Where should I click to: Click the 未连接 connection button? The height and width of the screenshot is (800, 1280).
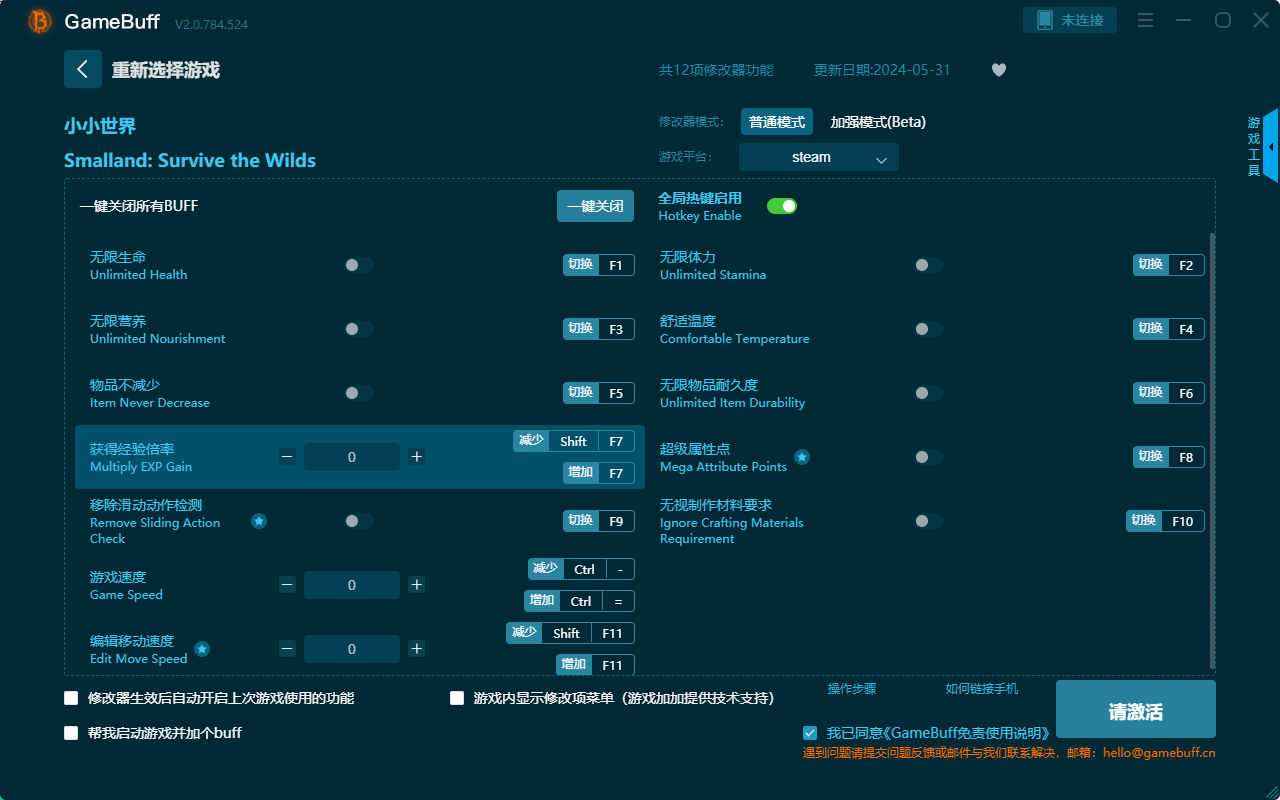point(1070,20)
